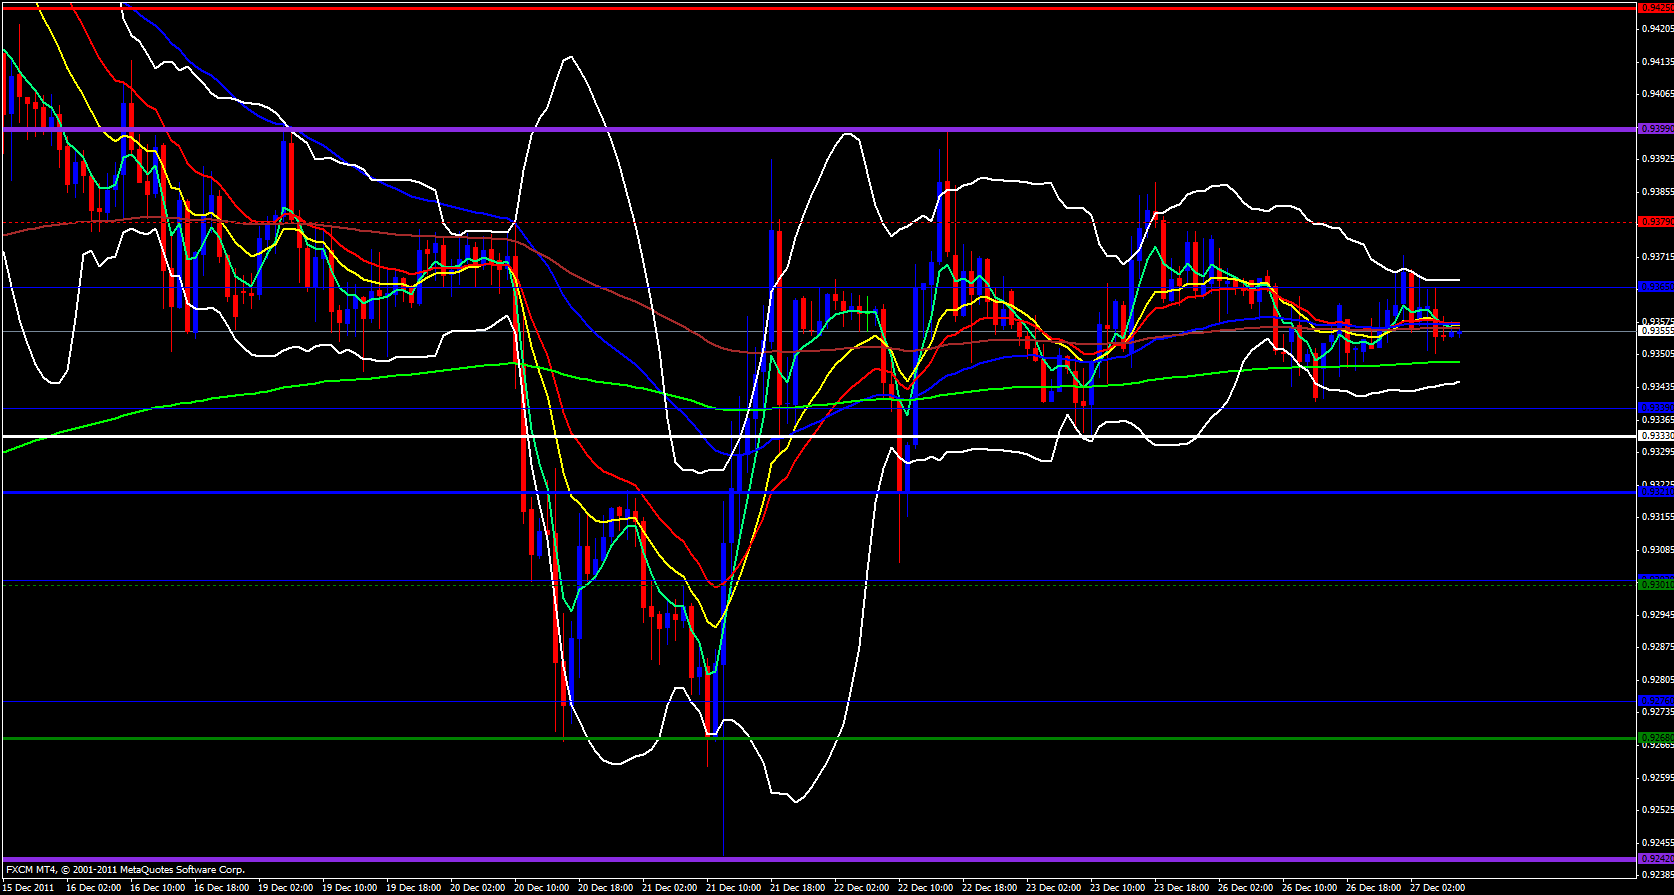
Task: Click the 19 Dec 02:00 time label
Action: 287,887
